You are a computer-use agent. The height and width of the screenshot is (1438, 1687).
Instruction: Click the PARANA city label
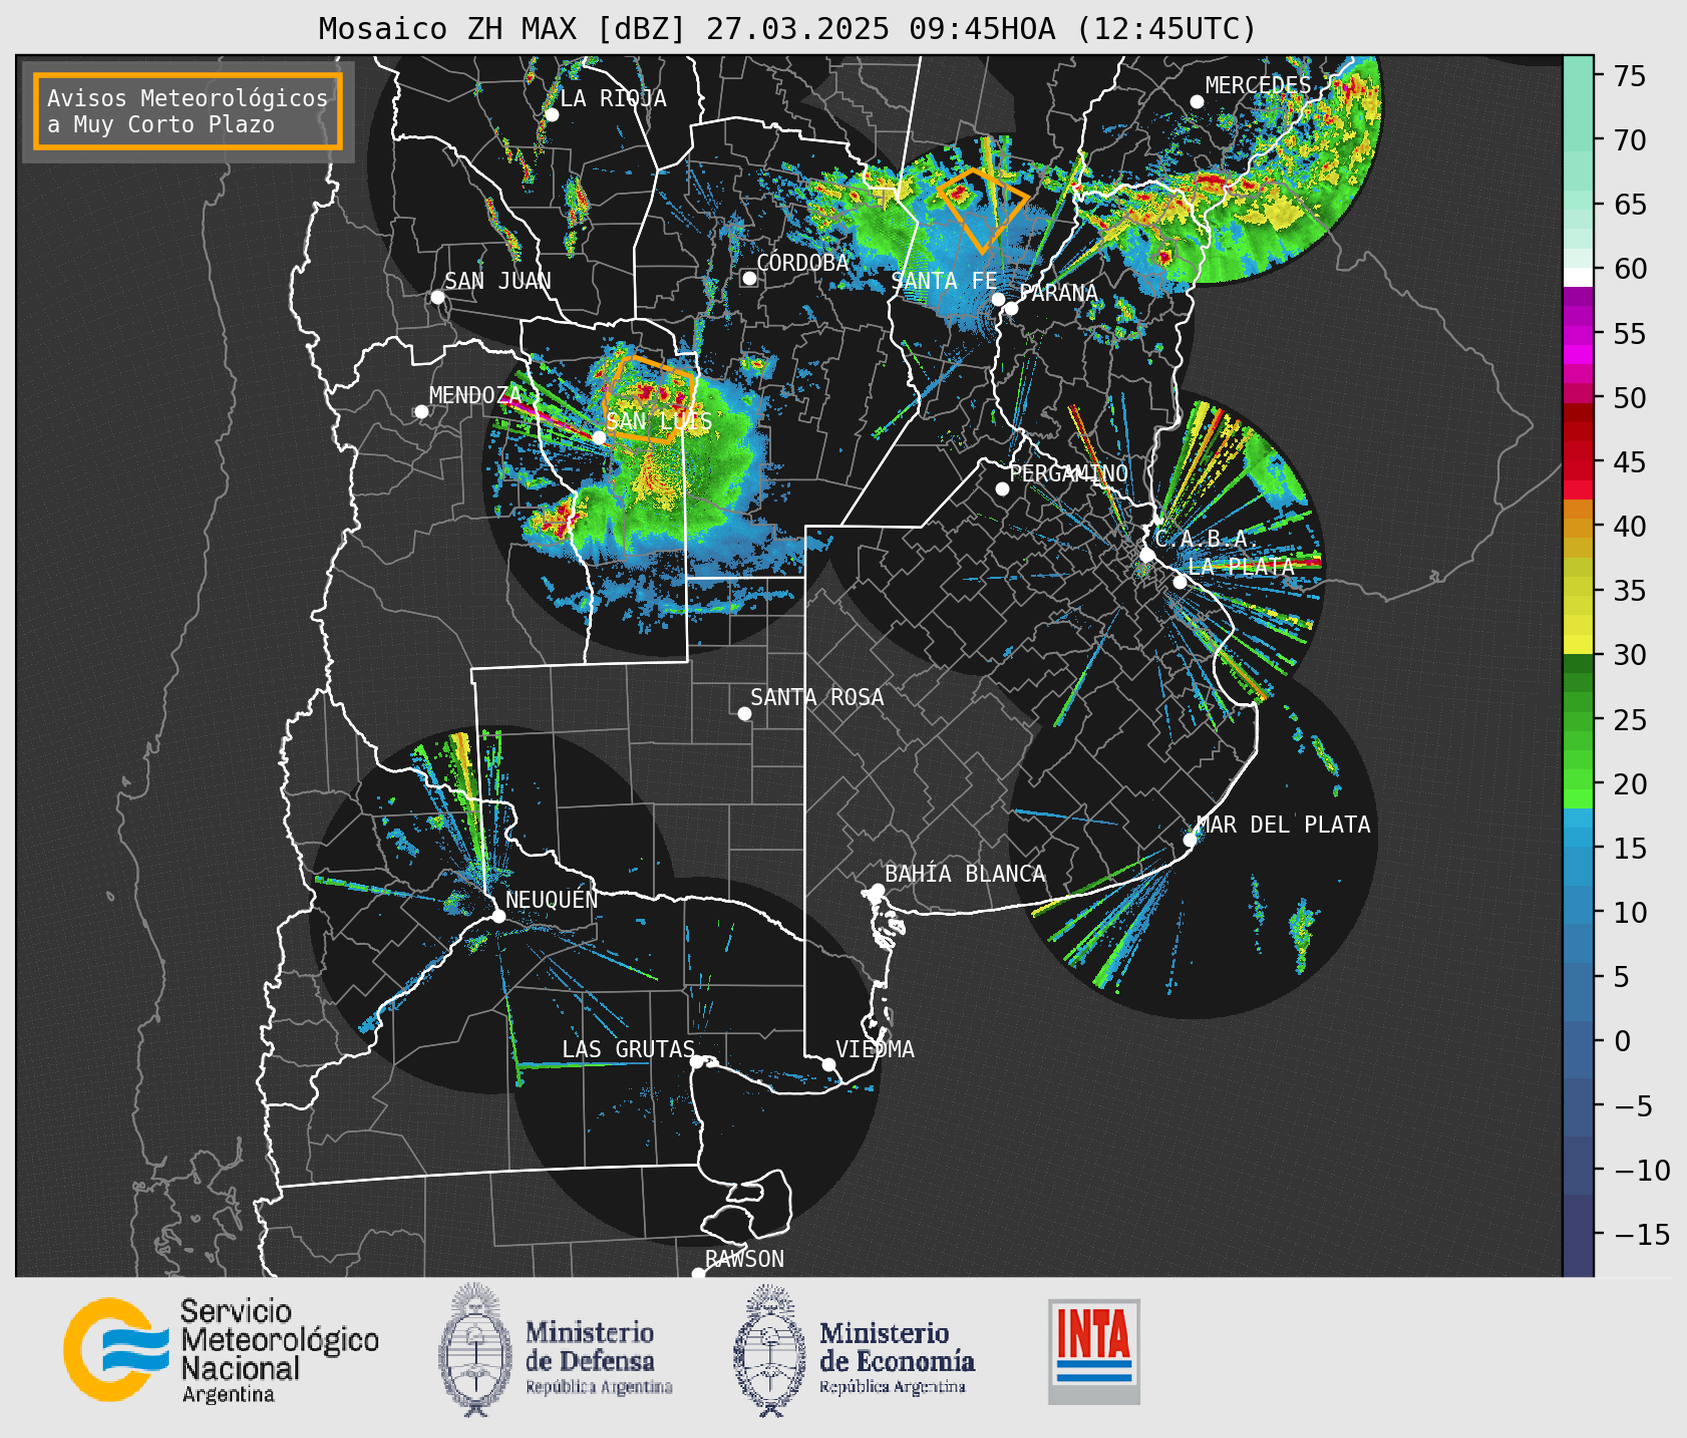point(1058,293)
